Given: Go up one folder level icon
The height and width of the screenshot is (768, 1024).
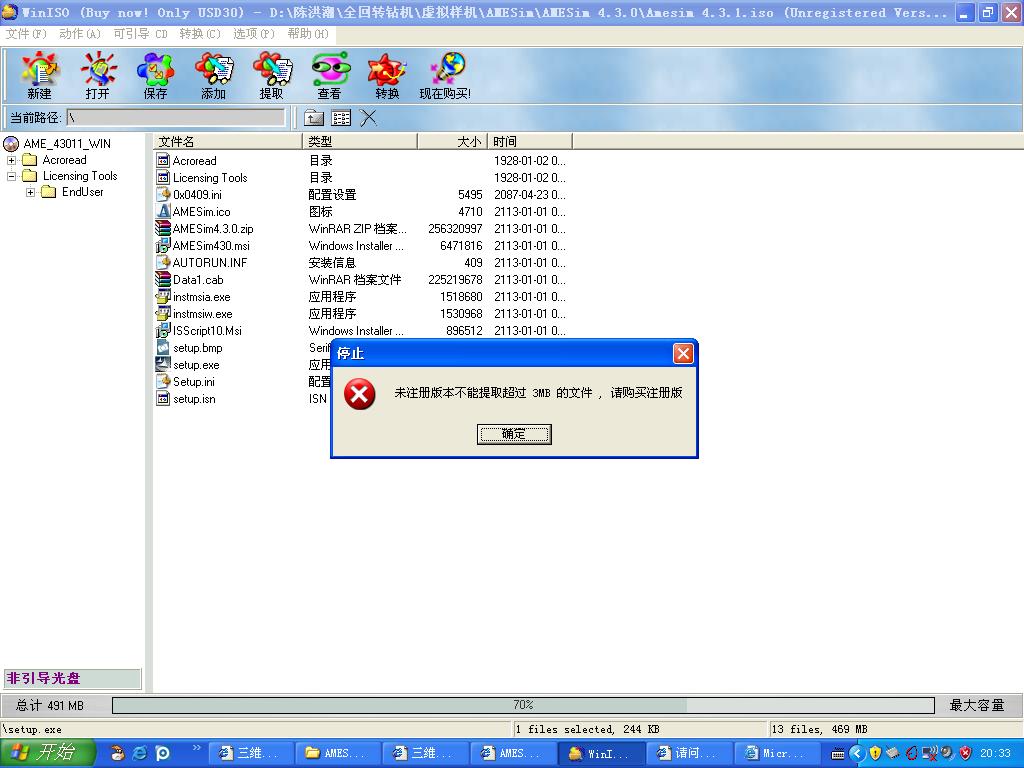Looking at the screenshot, I should tap(314, 118).
